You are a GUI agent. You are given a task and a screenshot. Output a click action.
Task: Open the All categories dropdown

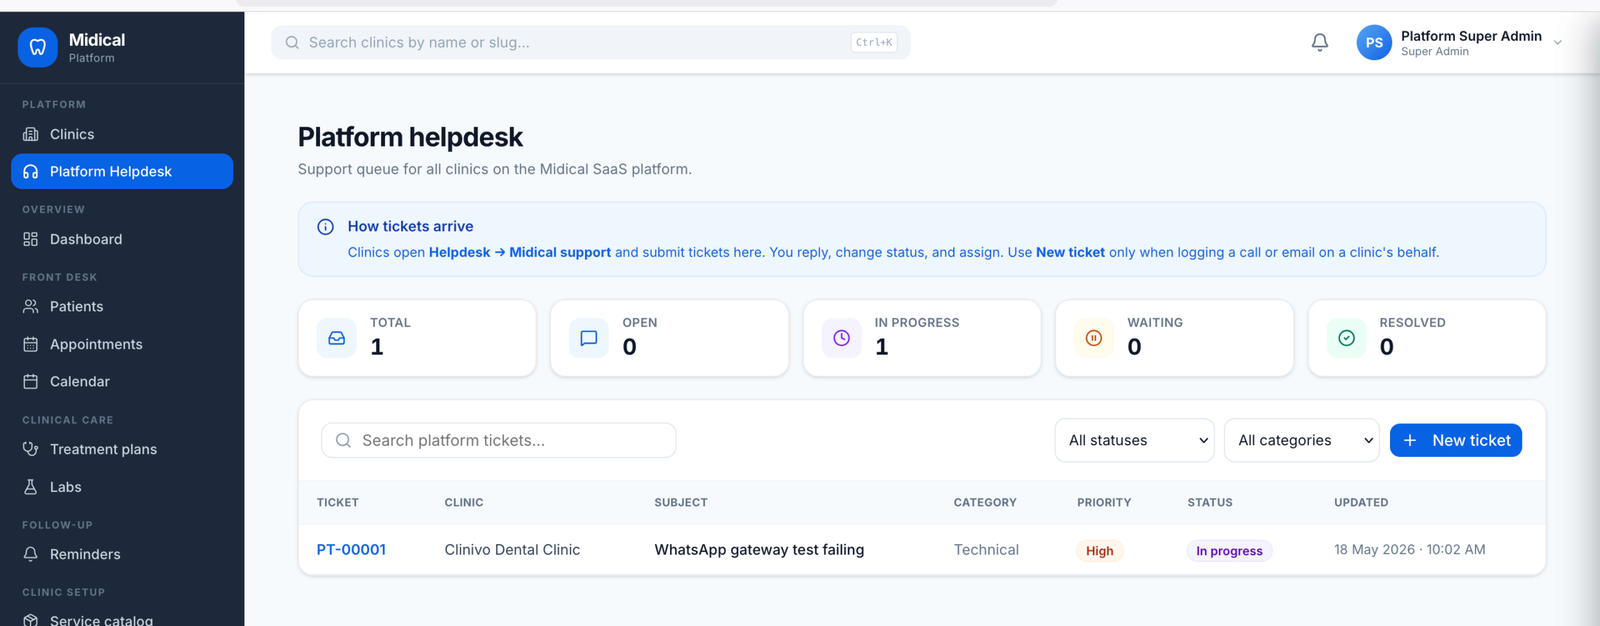point(1302,440)
